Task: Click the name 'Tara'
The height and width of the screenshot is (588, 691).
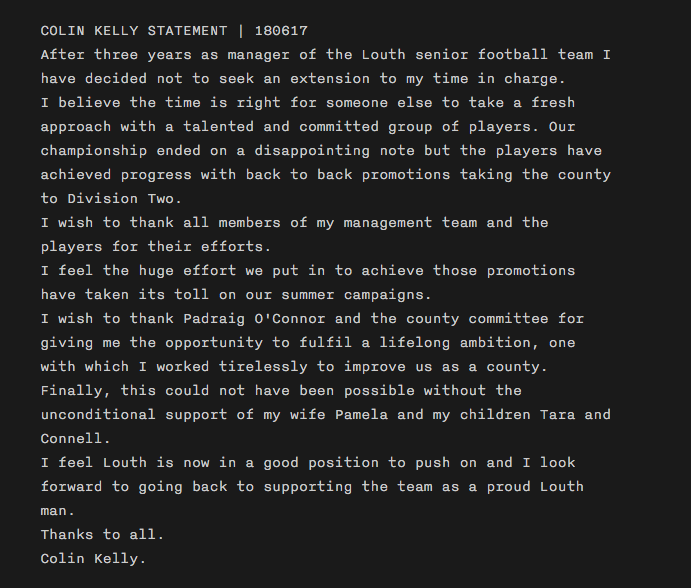Action: click(x=557, y=415)
